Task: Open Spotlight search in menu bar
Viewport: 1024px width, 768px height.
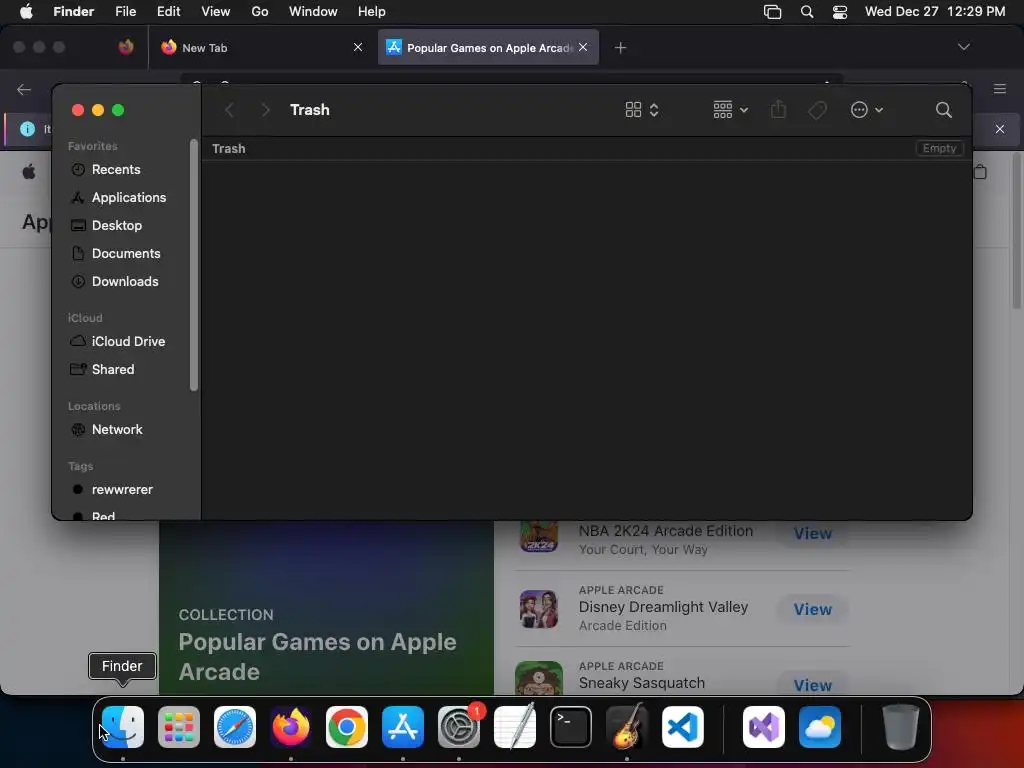Action: 807,12
